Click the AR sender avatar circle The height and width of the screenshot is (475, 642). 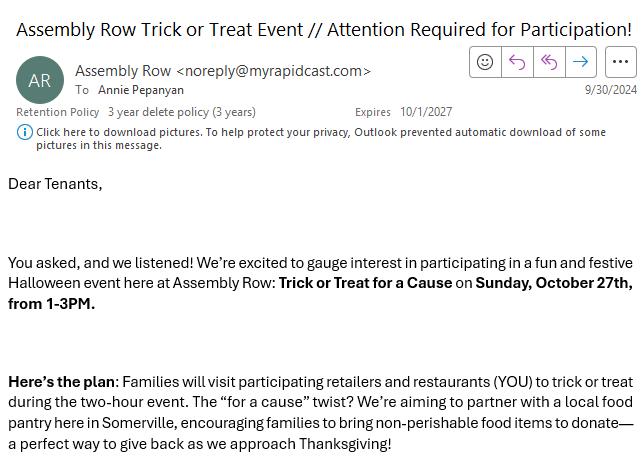[x=40, y=80]
